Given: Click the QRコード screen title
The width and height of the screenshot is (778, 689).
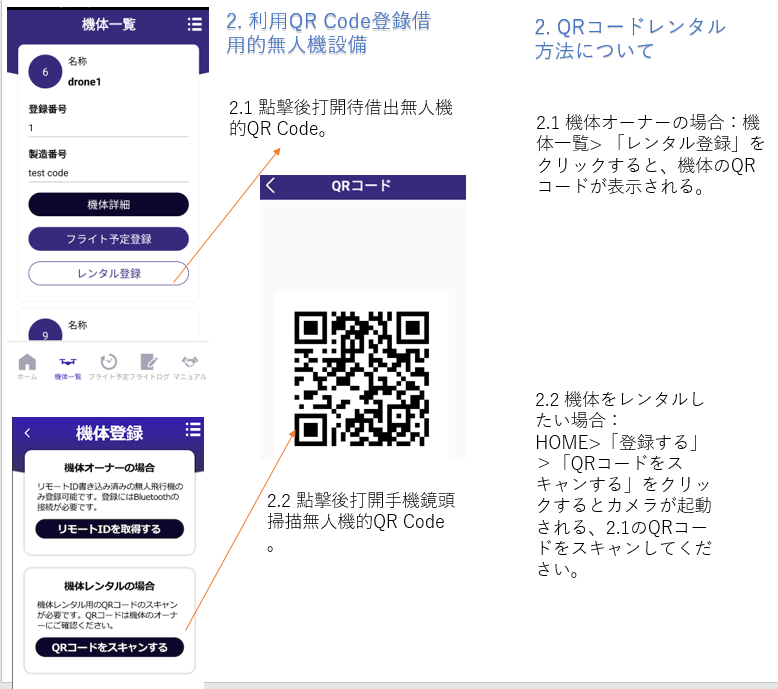Looking at the screenshot, I should (361, 186).
